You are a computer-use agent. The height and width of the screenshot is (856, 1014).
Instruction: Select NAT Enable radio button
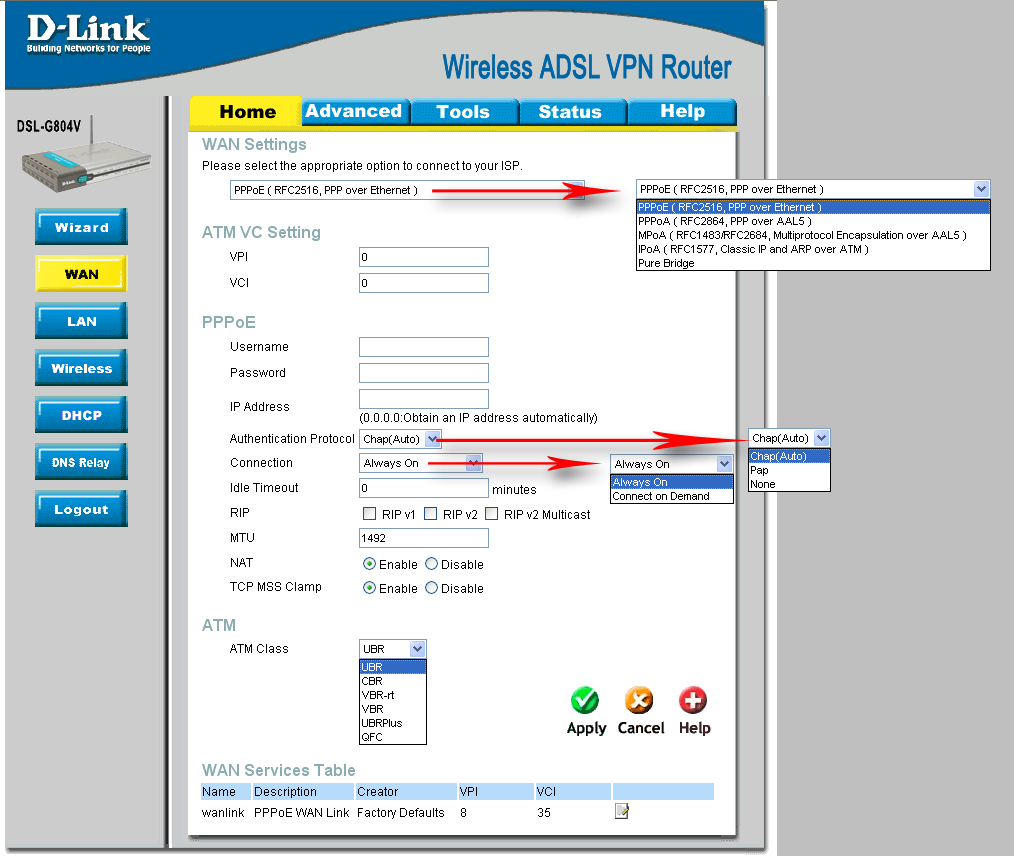tap(369, 564)
